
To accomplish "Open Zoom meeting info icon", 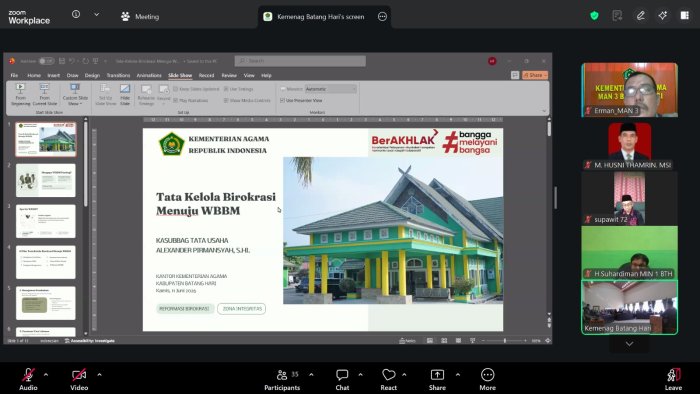I will (76, 14).
